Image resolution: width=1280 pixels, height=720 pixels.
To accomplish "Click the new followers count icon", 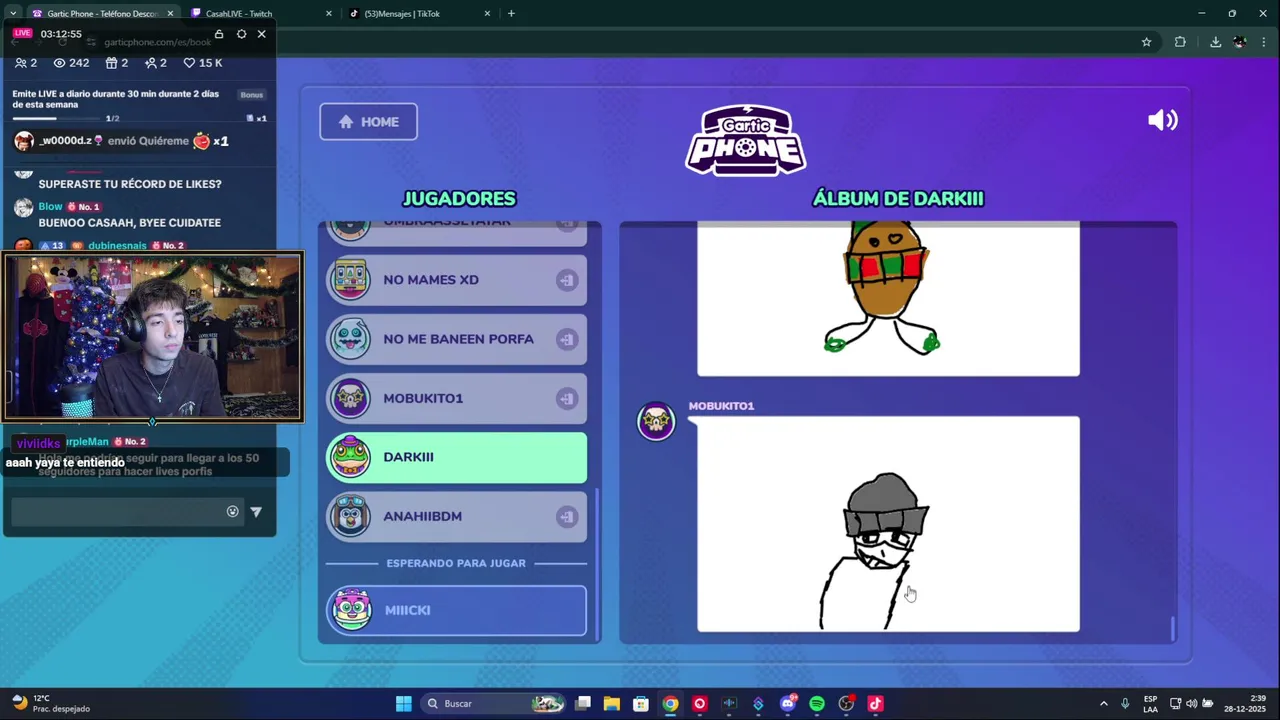I will click(151, 63).
